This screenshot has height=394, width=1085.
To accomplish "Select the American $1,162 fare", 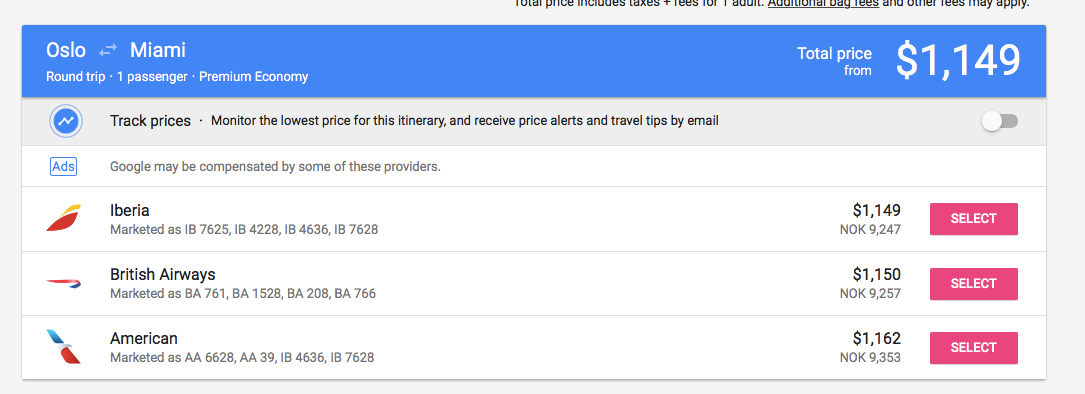I will coord(974,348).
